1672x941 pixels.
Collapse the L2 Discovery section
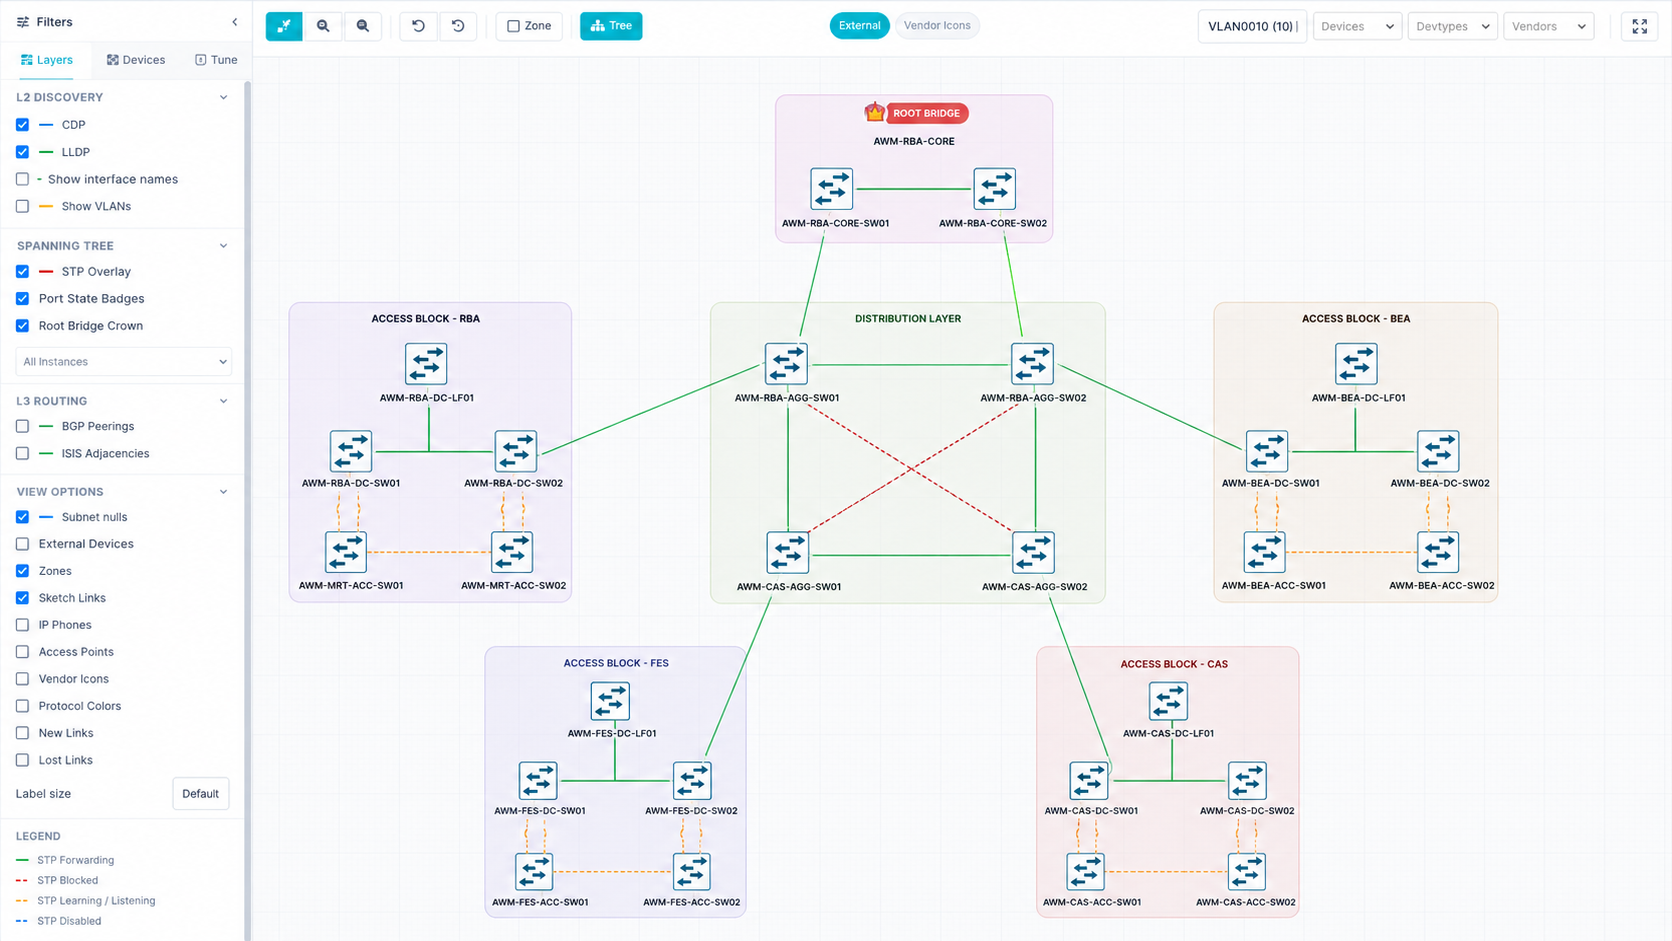[223, 97]
